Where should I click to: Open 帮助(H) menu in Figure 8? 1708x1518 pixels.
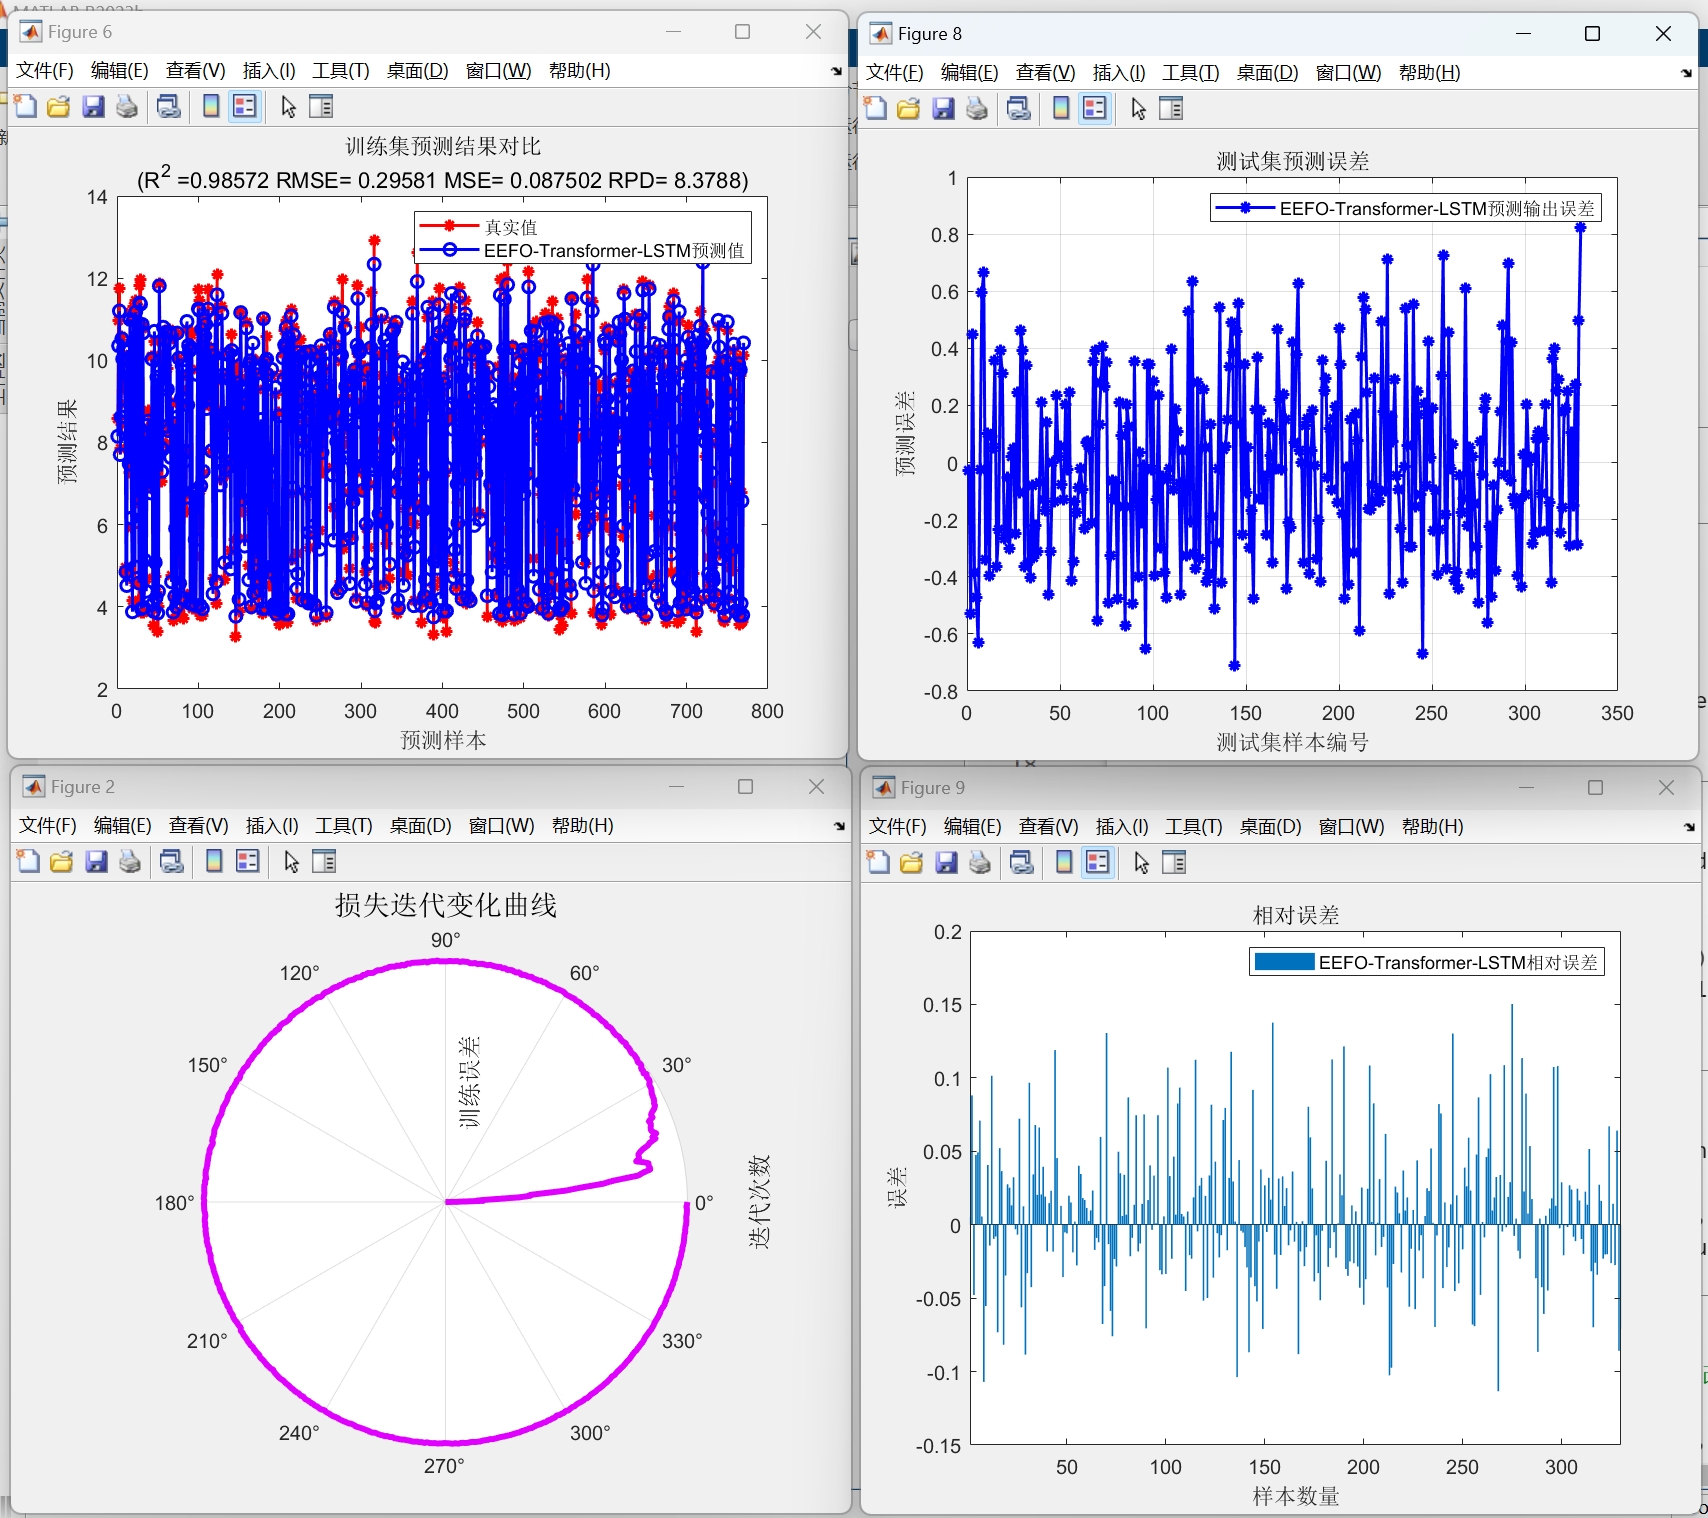1429,73
